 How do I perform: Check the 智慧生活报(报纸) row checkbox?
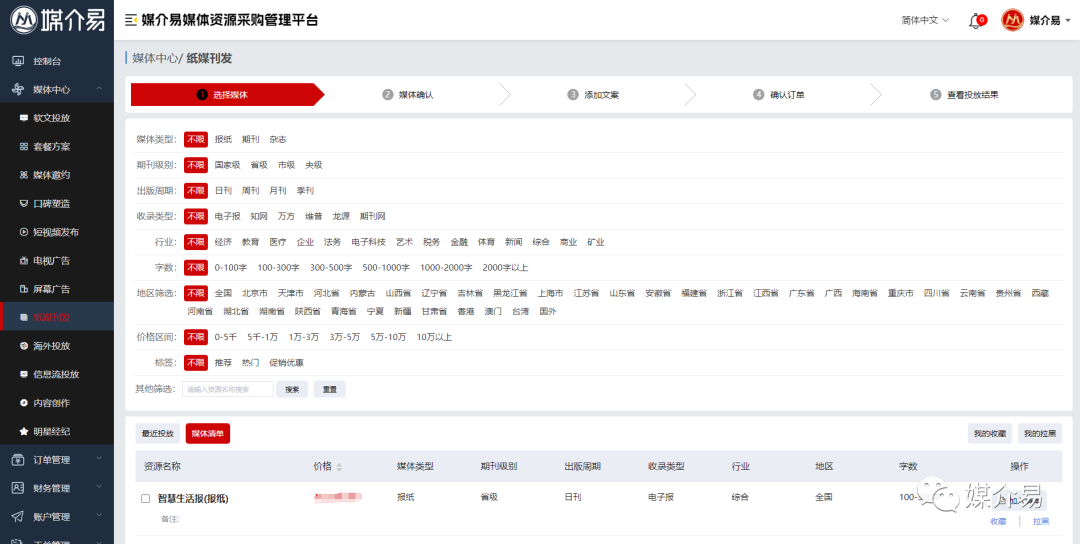[145, 498]
